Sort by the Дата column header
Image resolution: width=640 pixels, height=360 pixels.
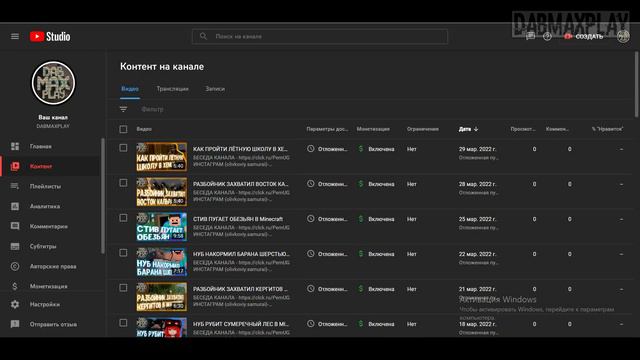pyautogui.click(x=465, y=129)
